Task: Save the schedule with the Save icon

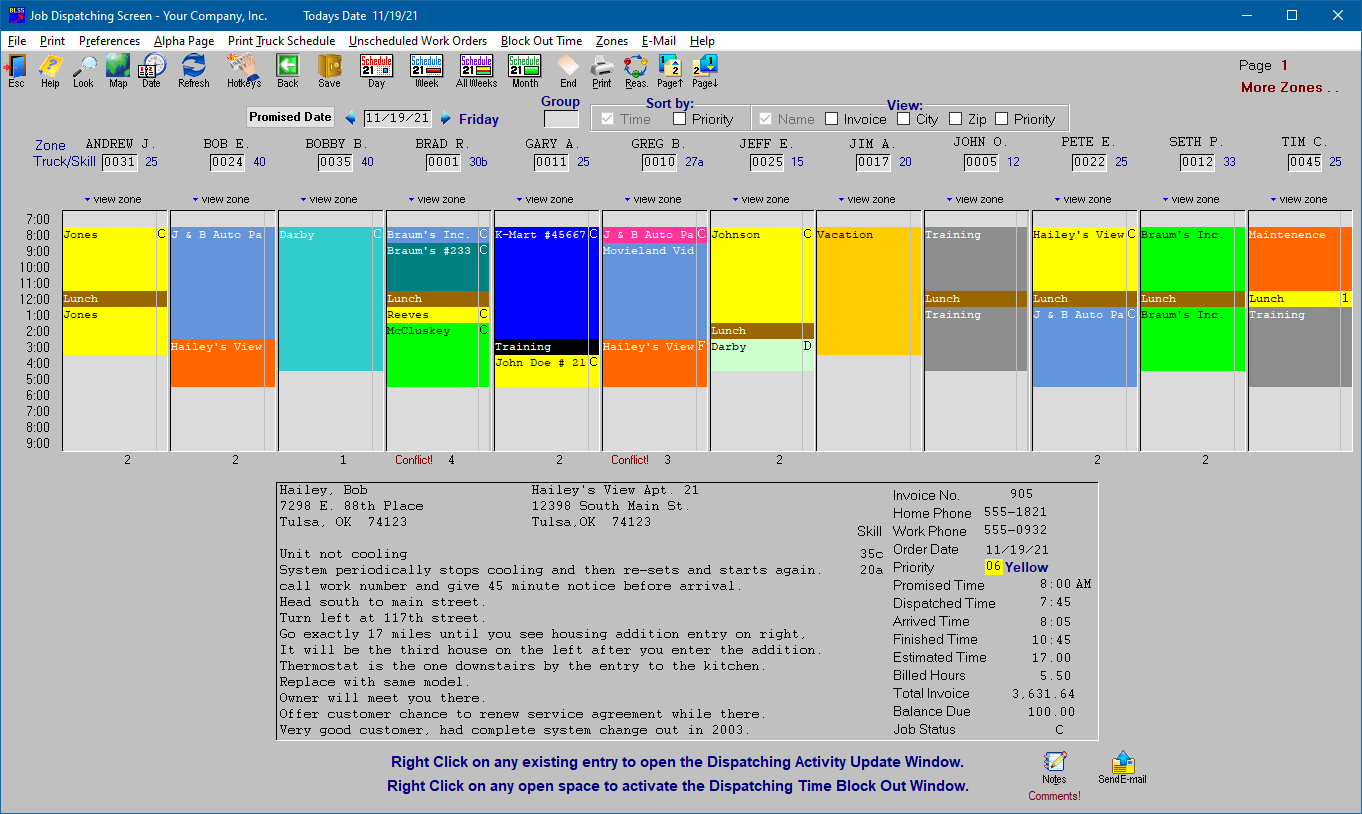Action: pyautogui.click(x=330, y=70)
